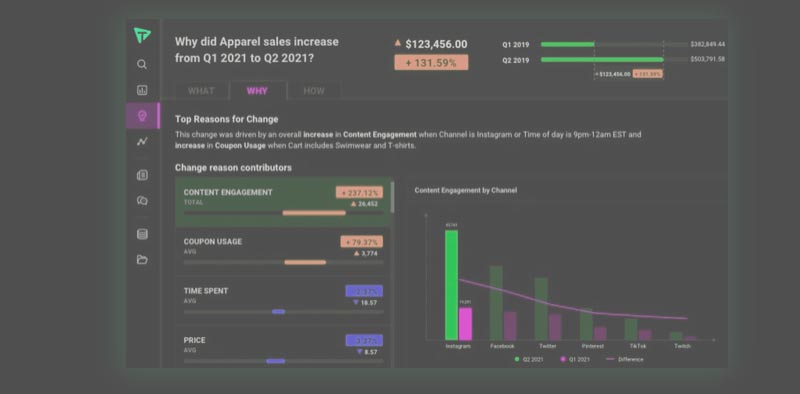Open the folder sidebar icon
Image resolution: width=800 pixels, height=394 pixels.
pos(142,260)
